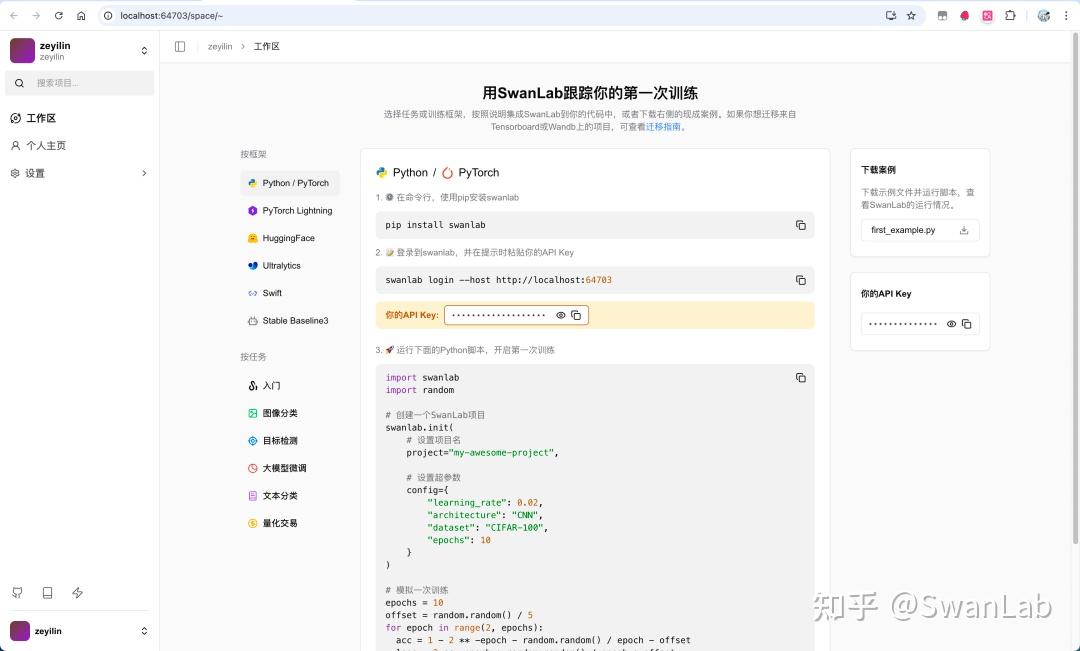Image resolution: width=1080 pixels, height=651 pixels.
Task: Click the search magnifier icon
Action: 19,83
